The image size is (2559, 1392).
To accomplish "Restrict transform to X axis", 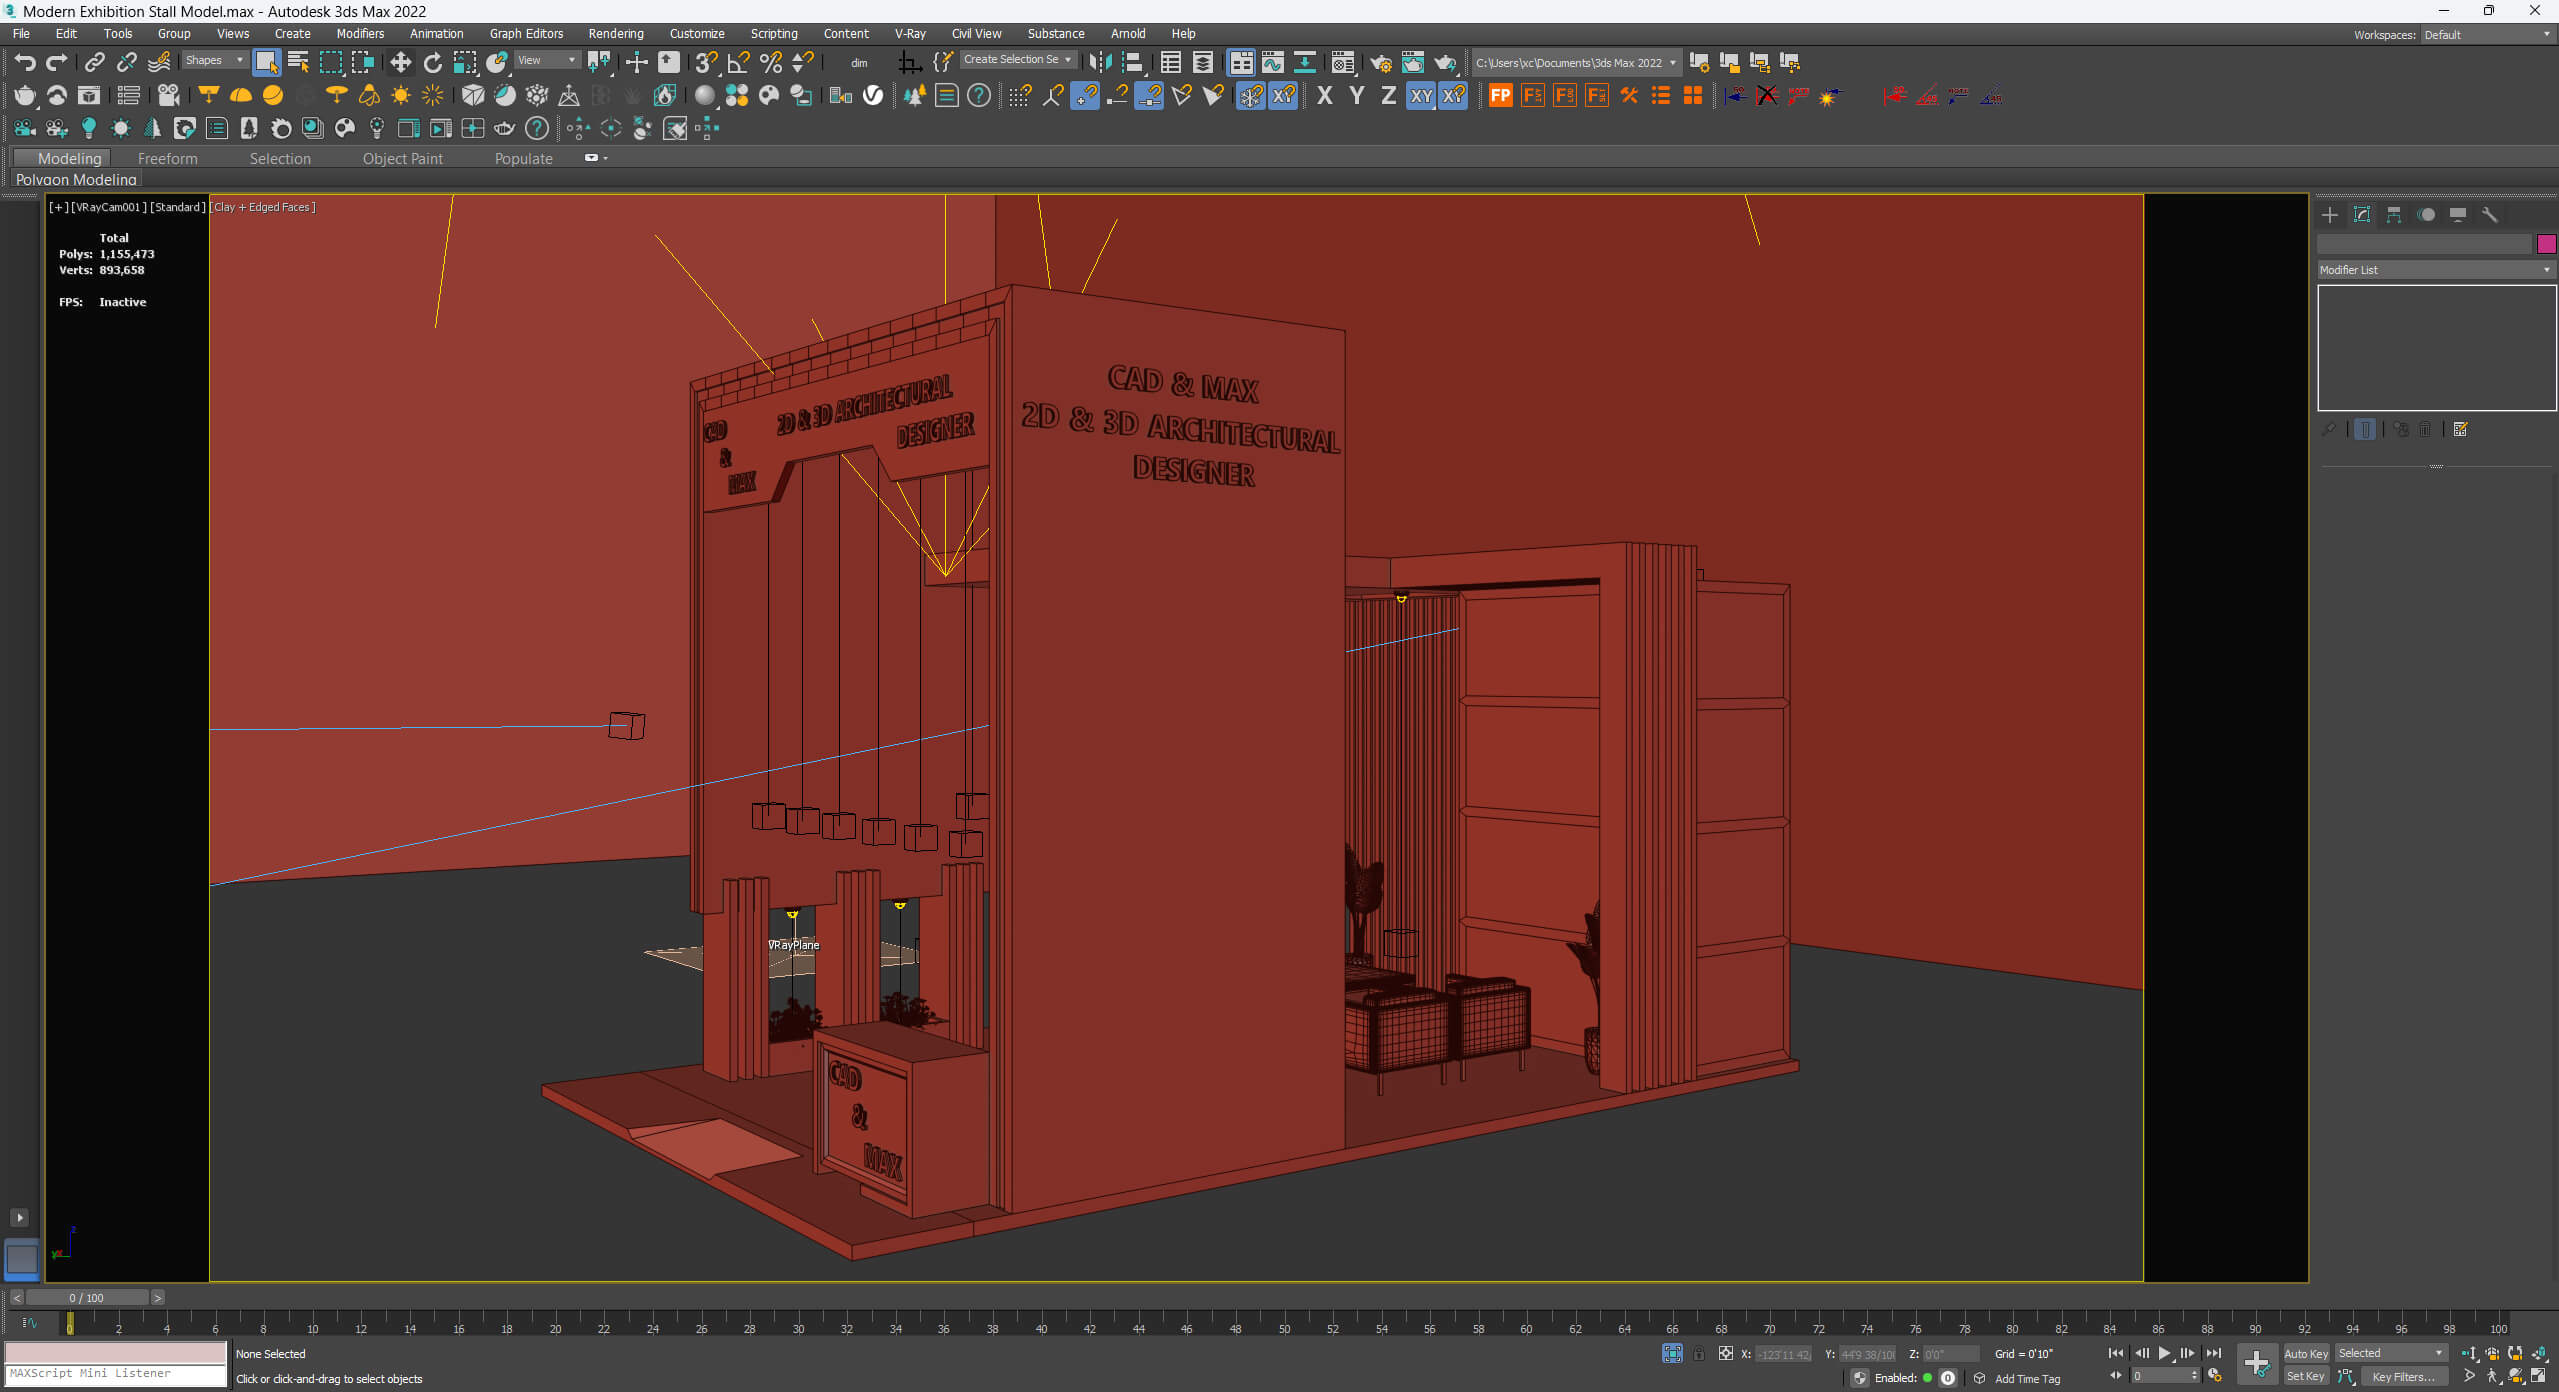I will pos(1325,96).
